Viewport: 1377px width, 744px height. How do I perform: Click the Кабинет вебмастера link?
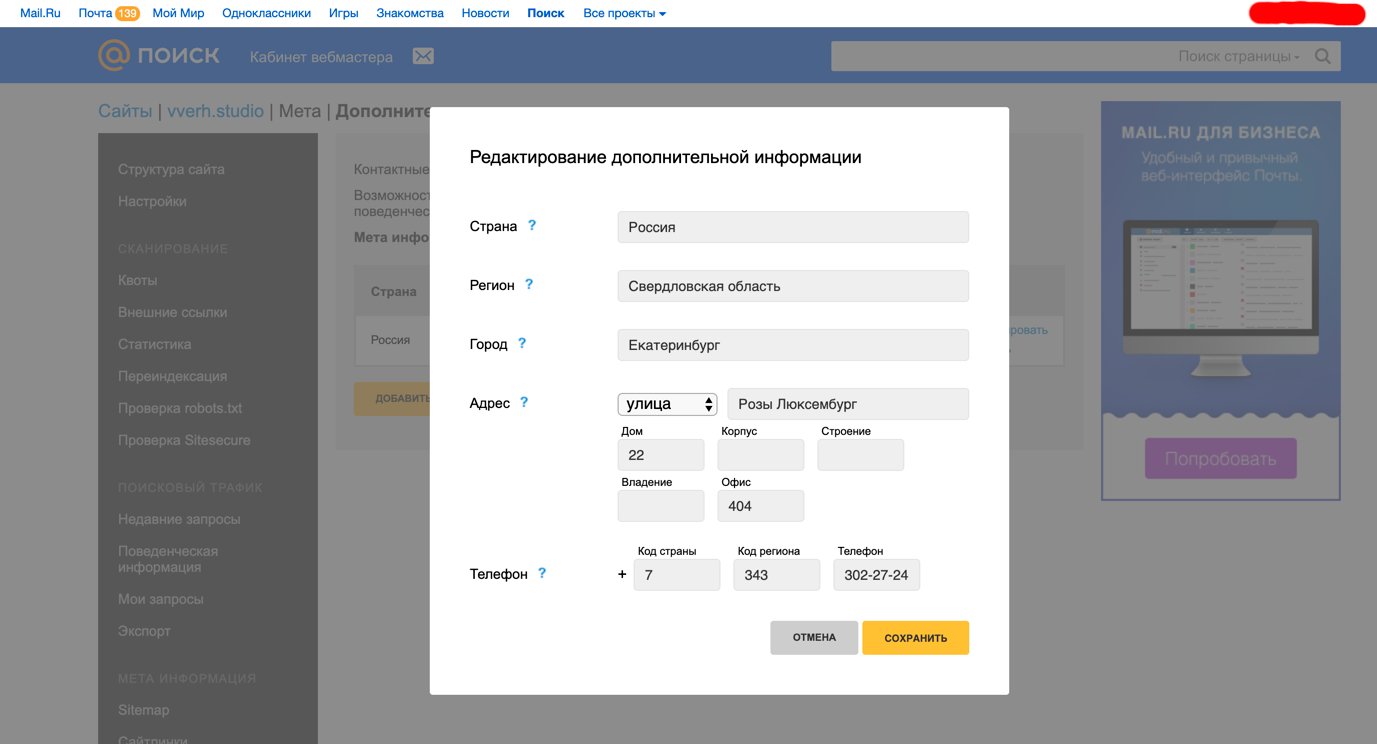pos(321,57)
